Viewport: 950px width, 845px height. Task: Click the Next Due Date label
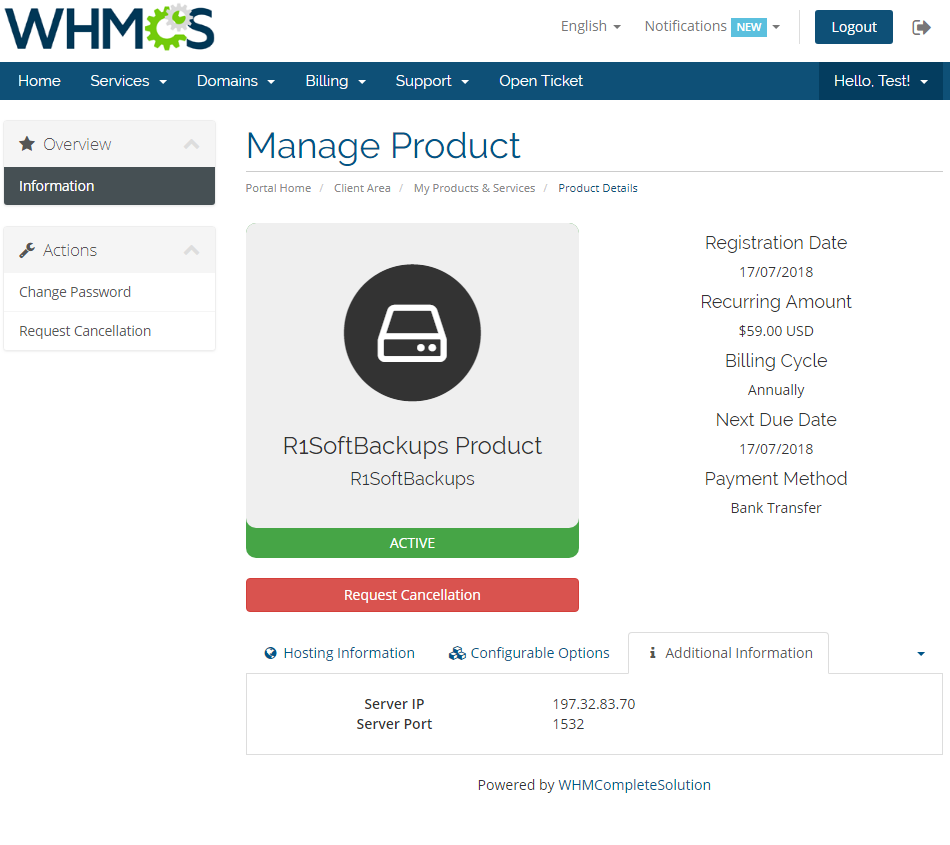pyautogui.click(x=776, y=420)
